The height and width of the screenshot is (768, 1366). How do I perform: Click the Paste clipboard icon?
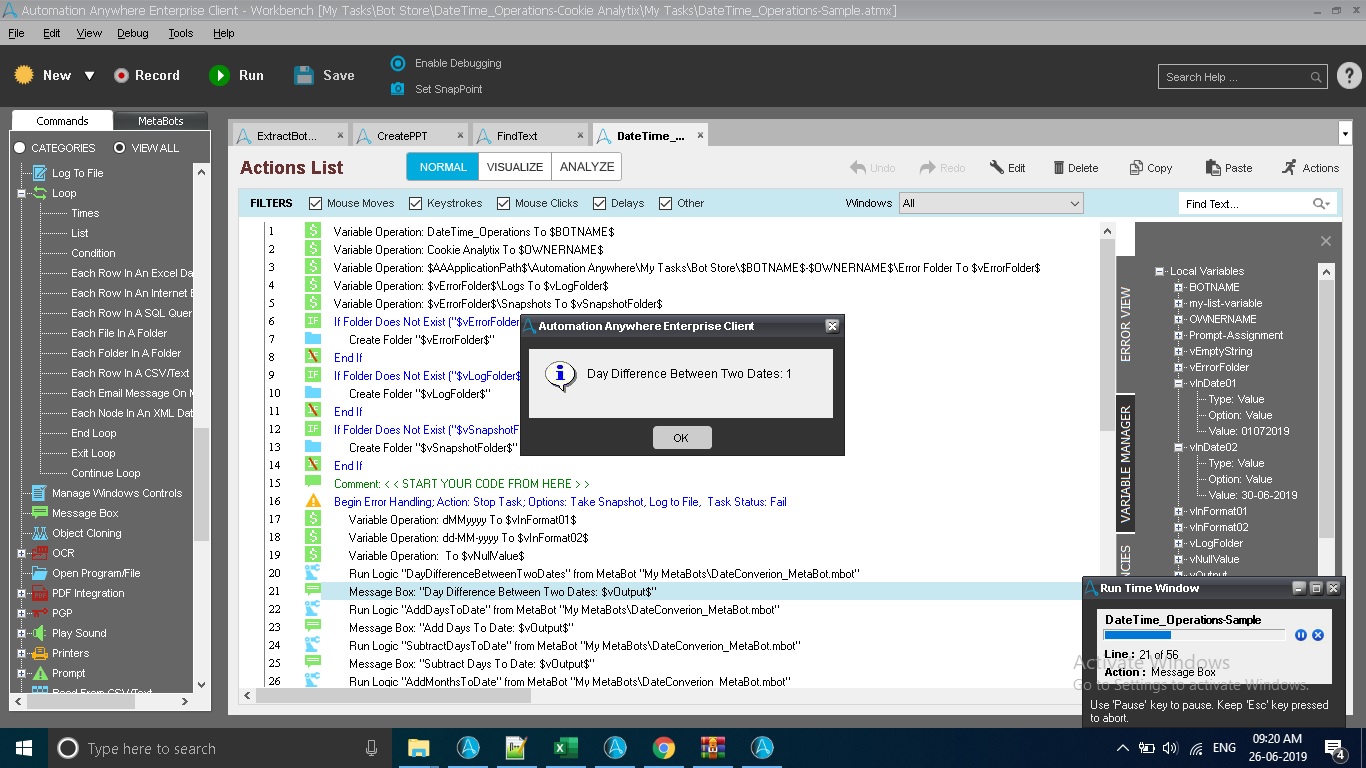[x=1213, y=168]
